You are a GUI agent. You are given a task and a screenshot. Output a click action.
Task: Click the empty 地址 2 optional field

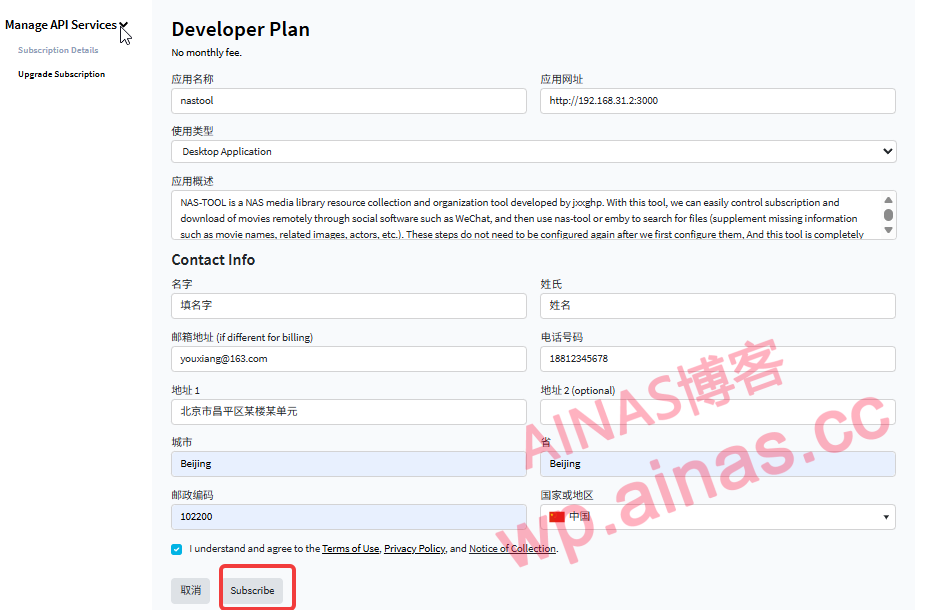point(717,411)
